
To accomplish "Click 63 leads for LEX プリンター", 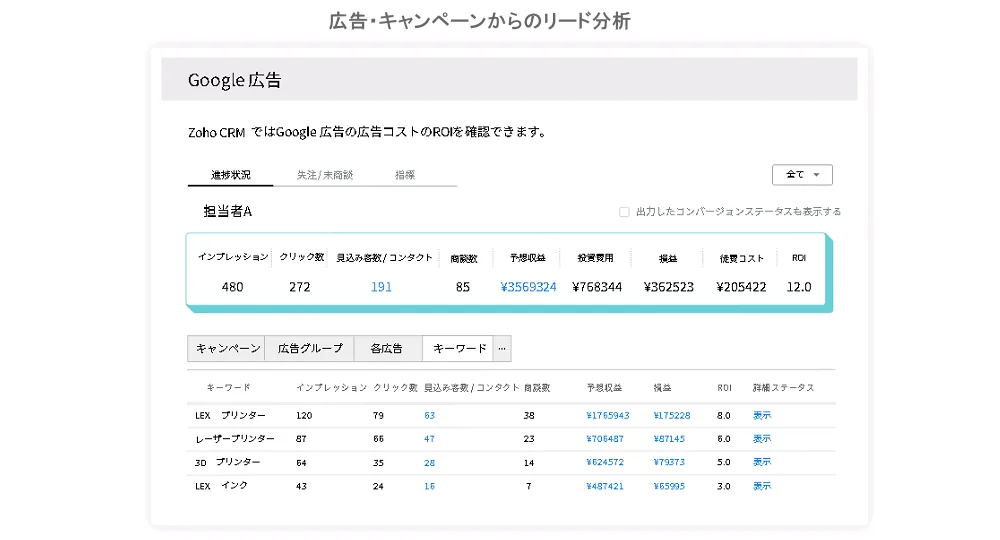I will point(429,416).
